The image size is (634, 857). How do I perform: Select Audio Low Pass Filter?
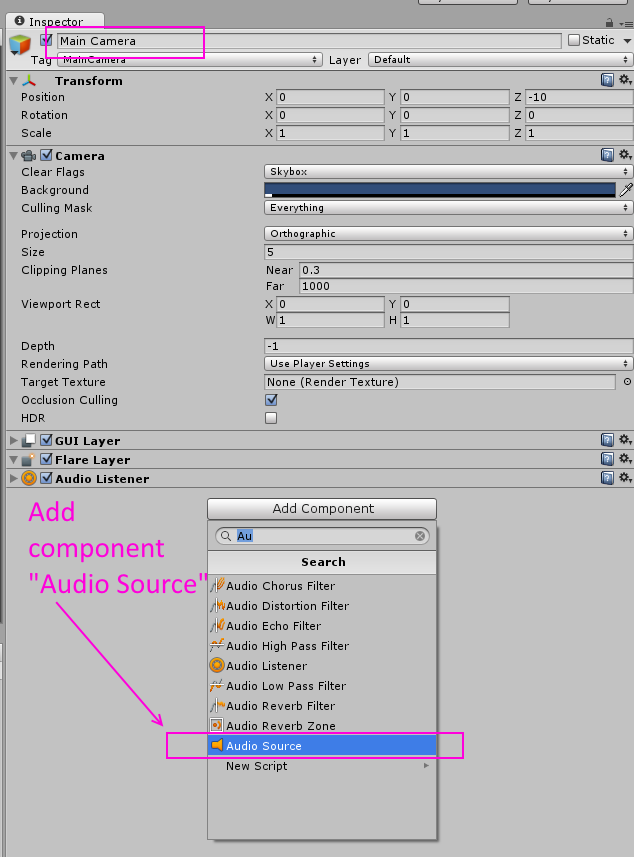pos(322,685)
